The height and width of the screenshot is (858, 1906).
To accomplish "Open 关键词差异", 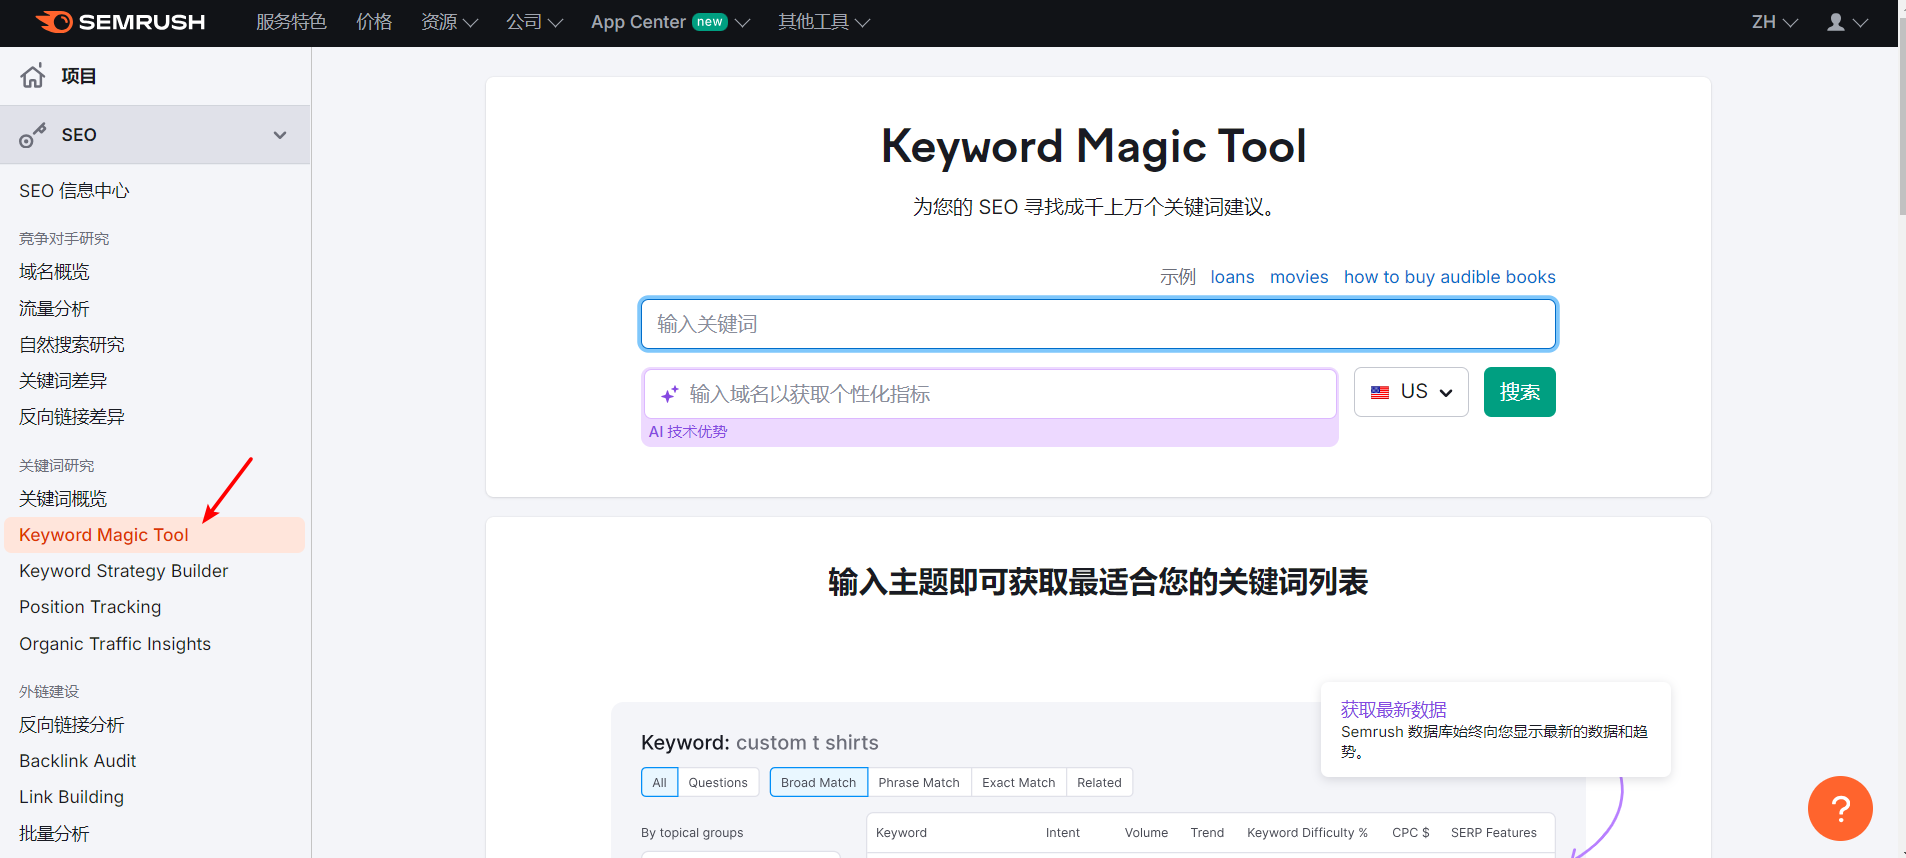I will (x=63, y=381).
